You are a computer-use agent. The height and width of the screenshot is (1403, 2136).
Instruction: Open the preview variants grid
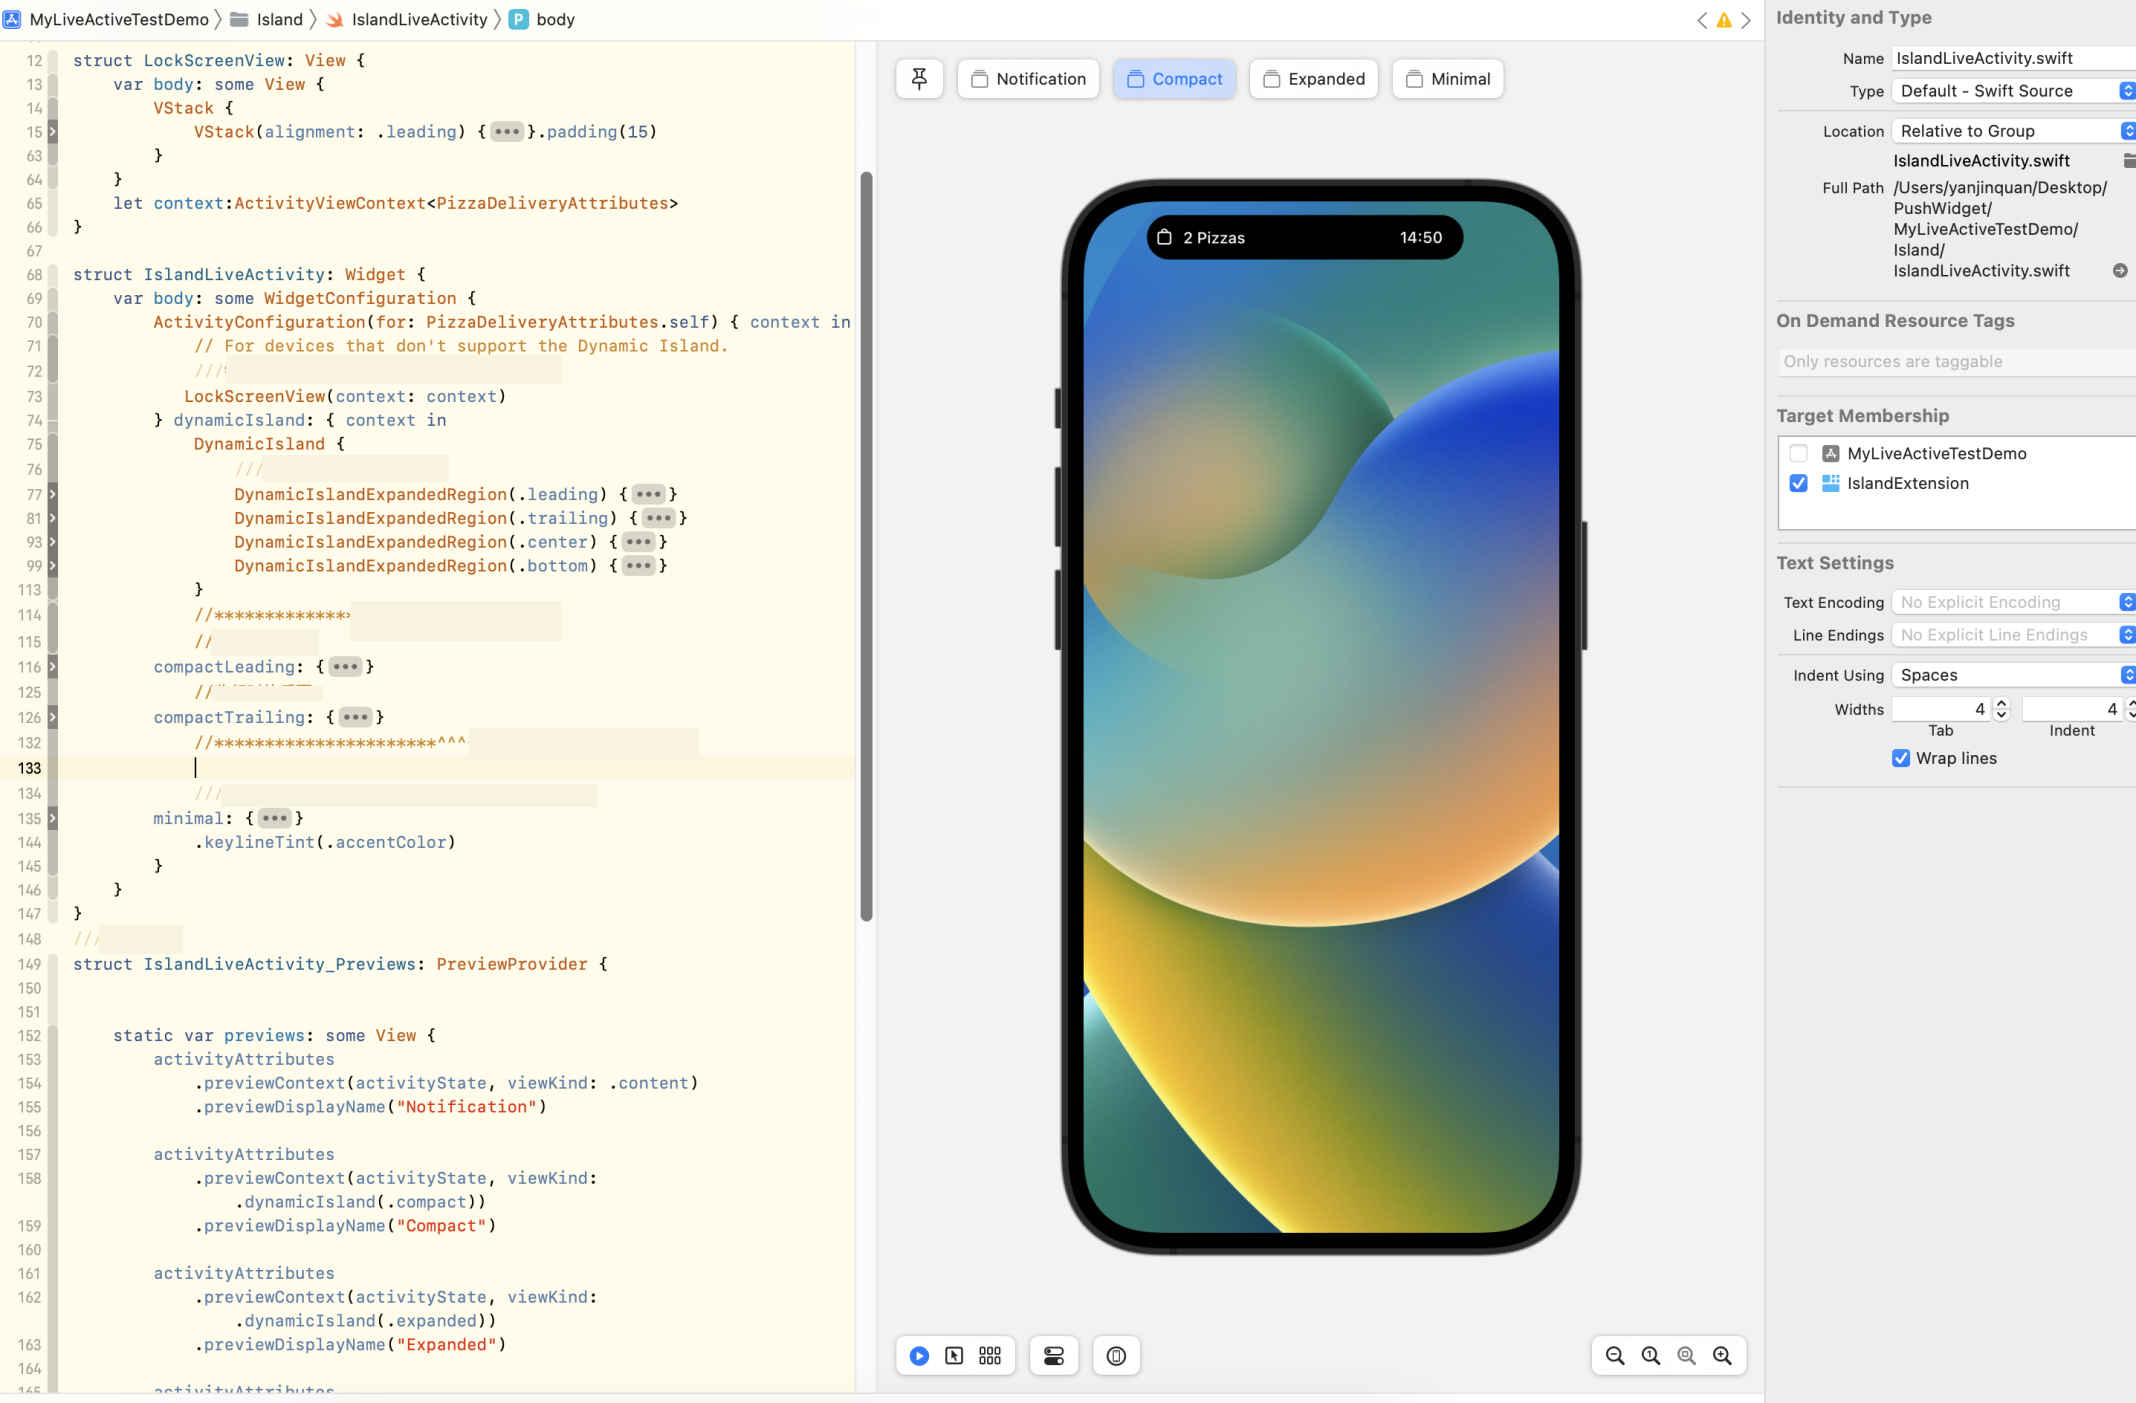click(990, 1356)
